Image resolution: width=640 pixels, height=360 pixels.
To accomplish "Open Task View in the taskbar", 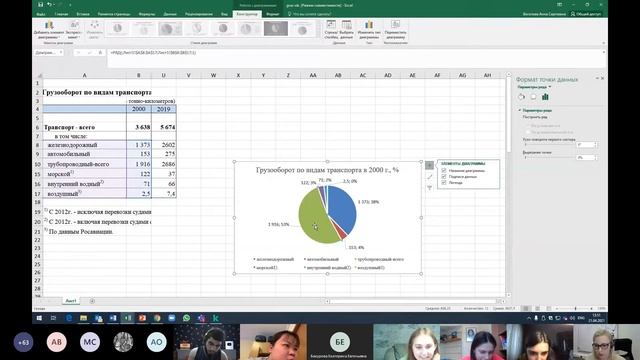I will point(53,318).
